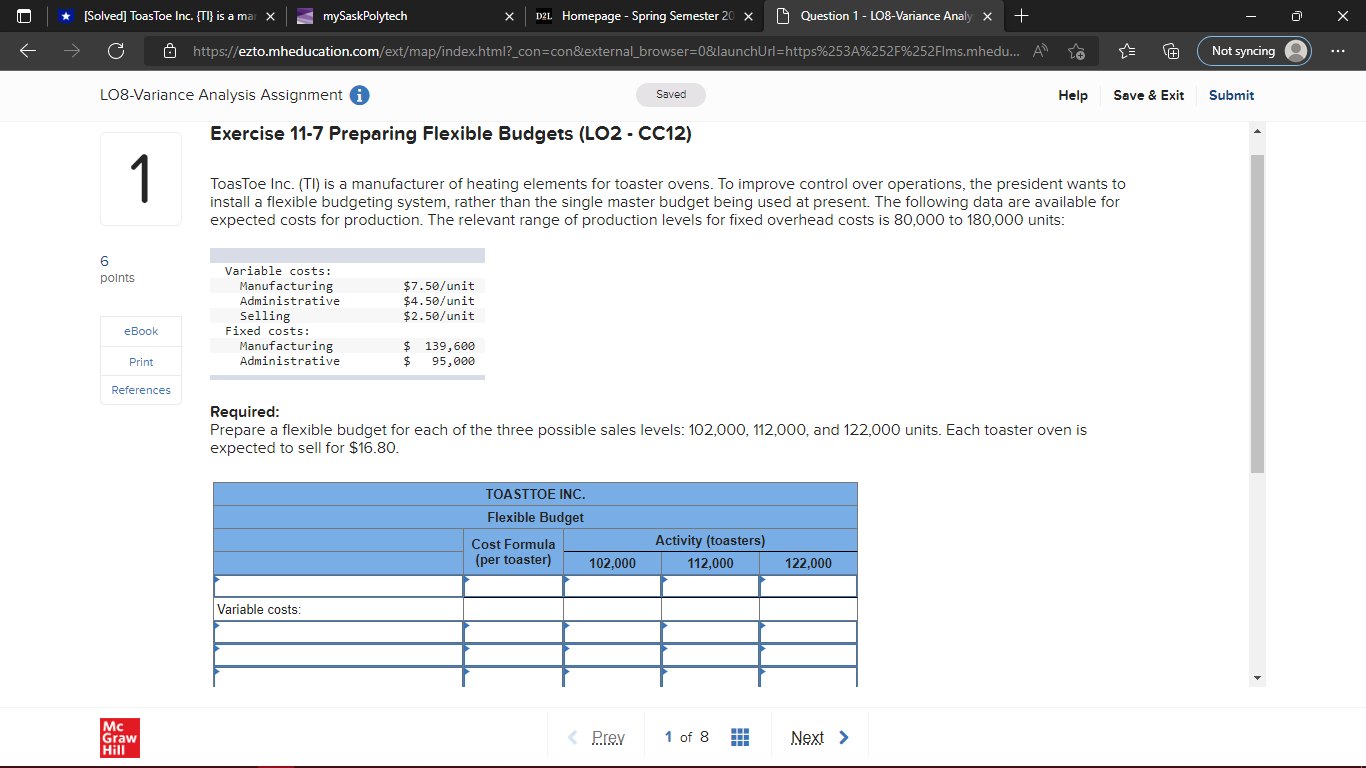Select first row 122,000 column cell
Screen dimensions: 1366x768
808,586
